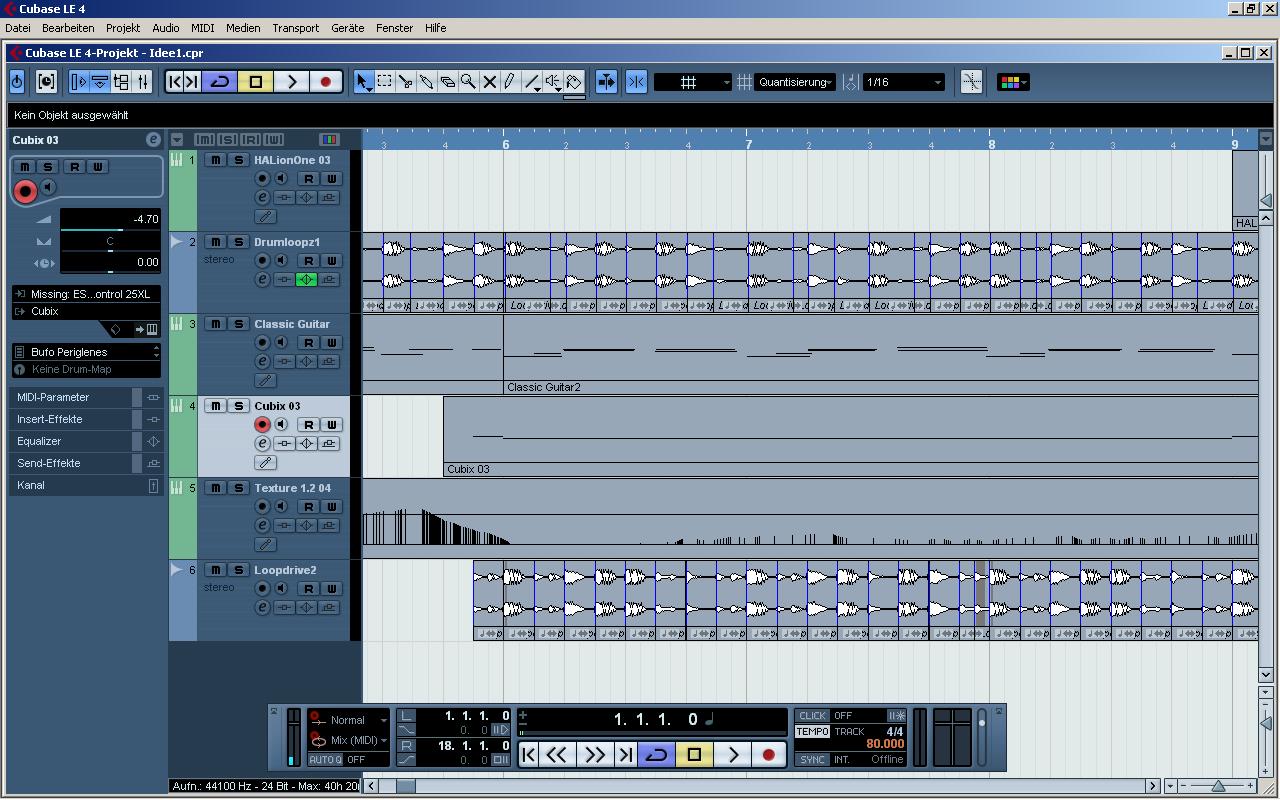Viewport: 1280px width, 800px height.
Task: Select the Scissors split tool in toolbar
Action: coord(405,82)
